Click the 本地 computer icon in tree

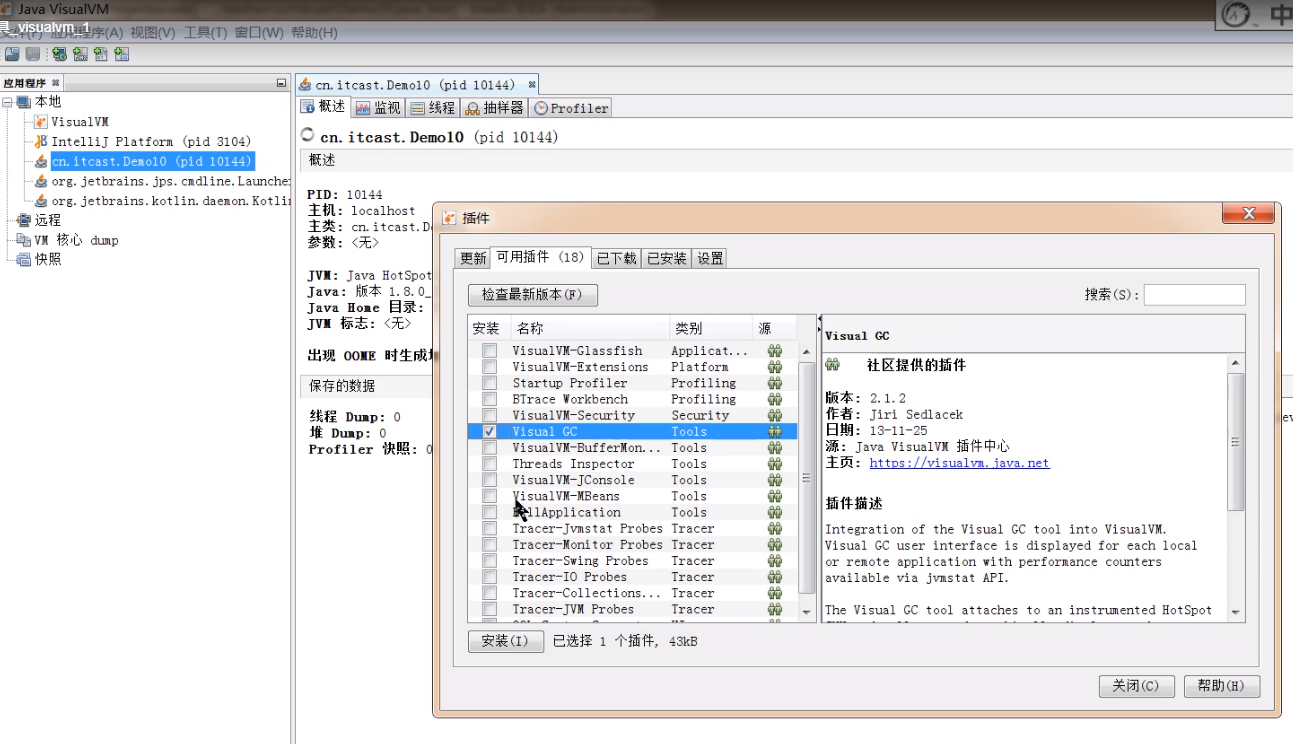click(x=24, y=102)
